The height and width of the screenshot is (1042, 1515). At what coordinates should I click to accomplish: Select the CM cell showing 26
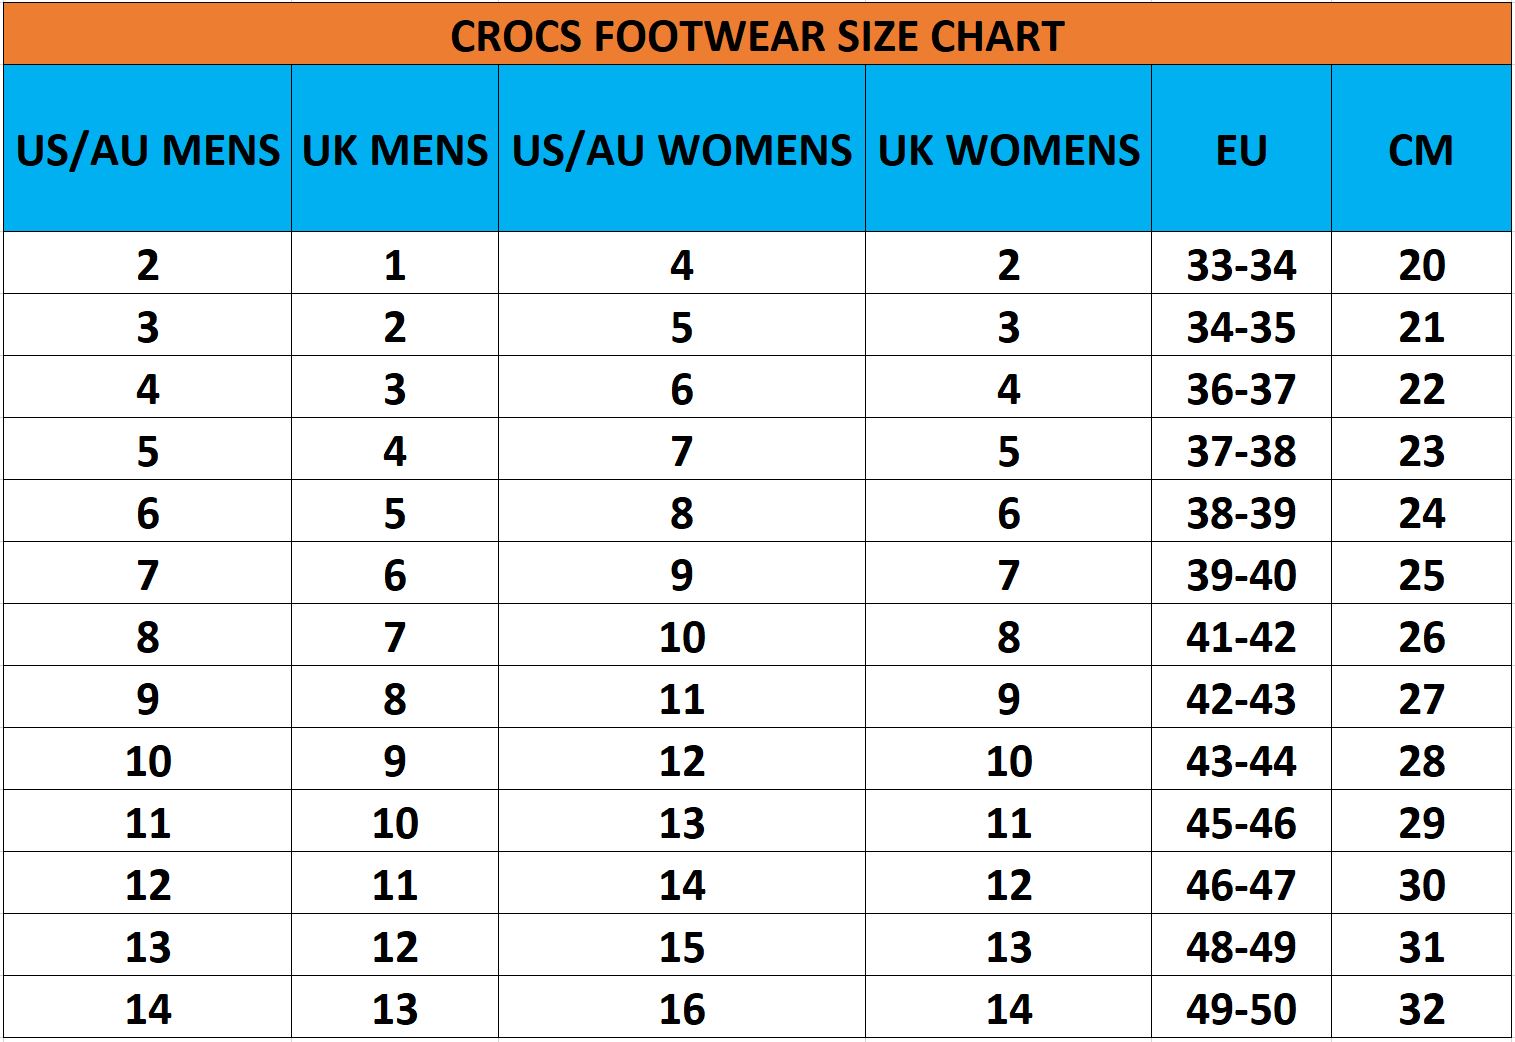(1421, 636)
